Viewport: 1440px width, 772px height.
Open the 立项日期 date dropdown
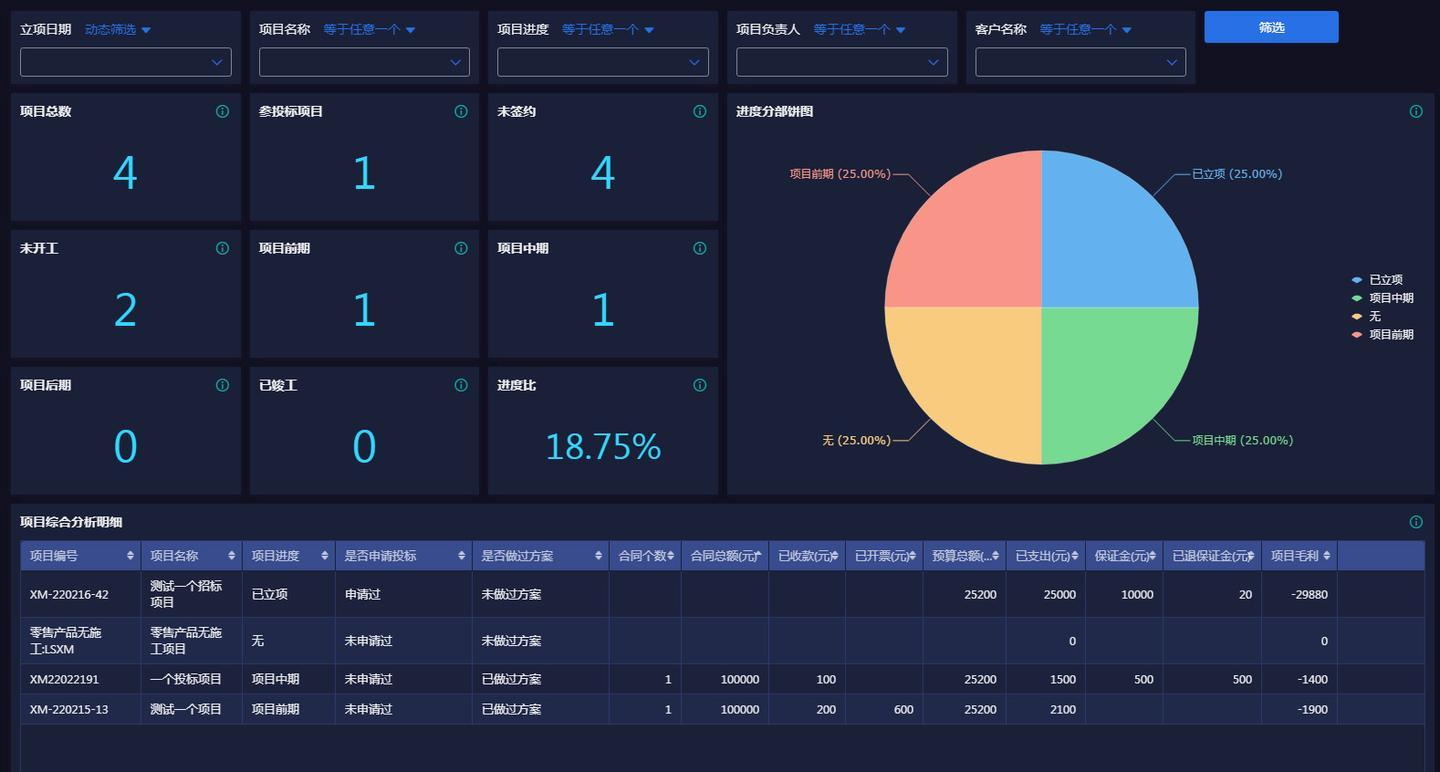click(125, 62)
